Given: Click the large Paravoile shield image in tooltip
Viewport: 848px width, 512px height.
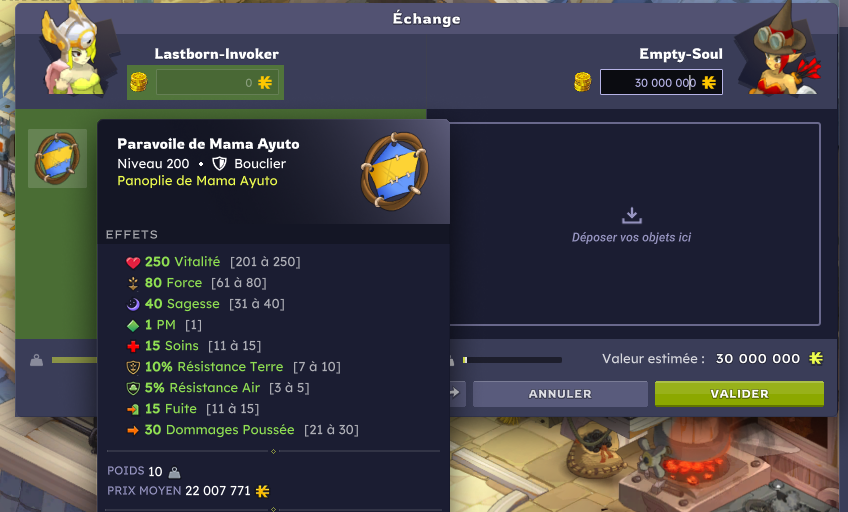Looking at the screenshot, I should [x=395, y=171].
